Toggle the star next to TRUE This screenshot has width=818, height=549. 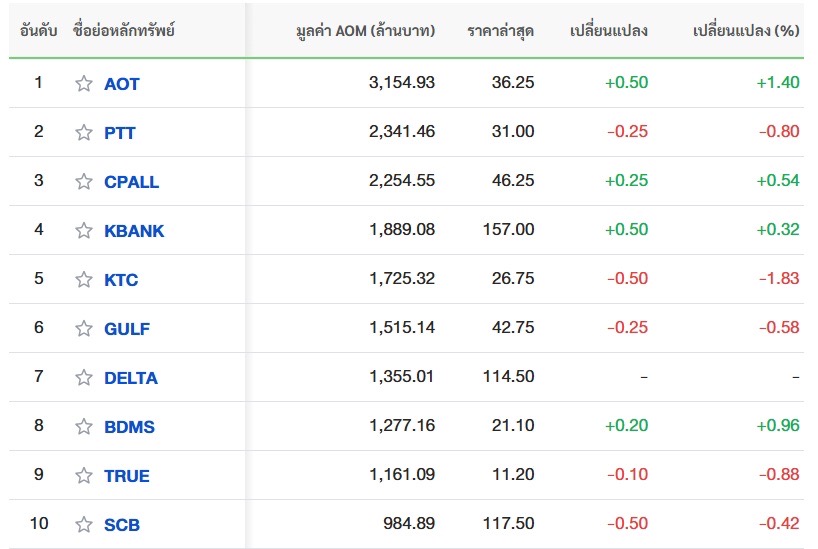point(84,476)
